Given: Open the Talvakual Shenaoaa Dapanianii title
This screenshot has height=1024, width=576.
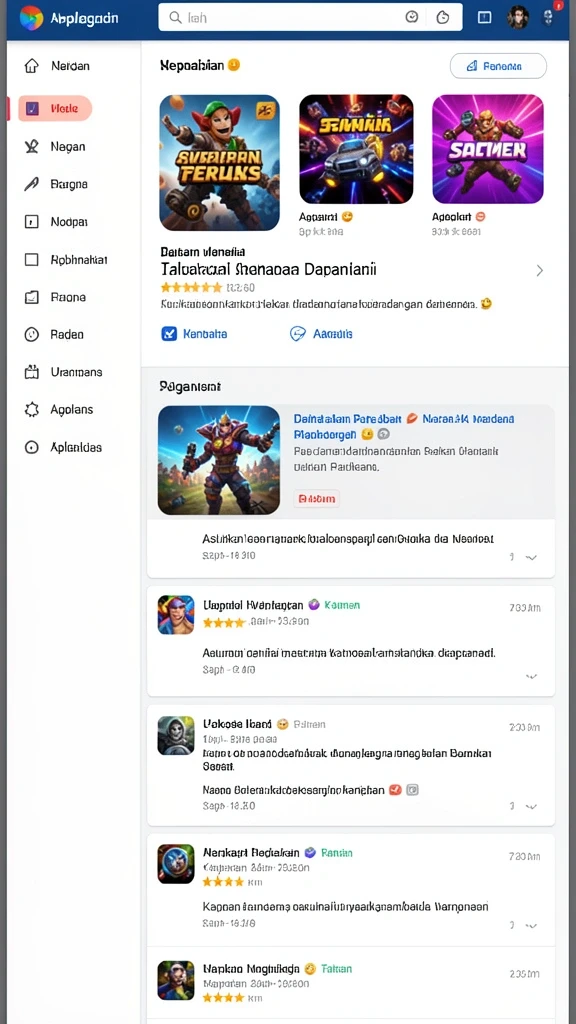Looking at the screenshot, I should click(268, 269).
